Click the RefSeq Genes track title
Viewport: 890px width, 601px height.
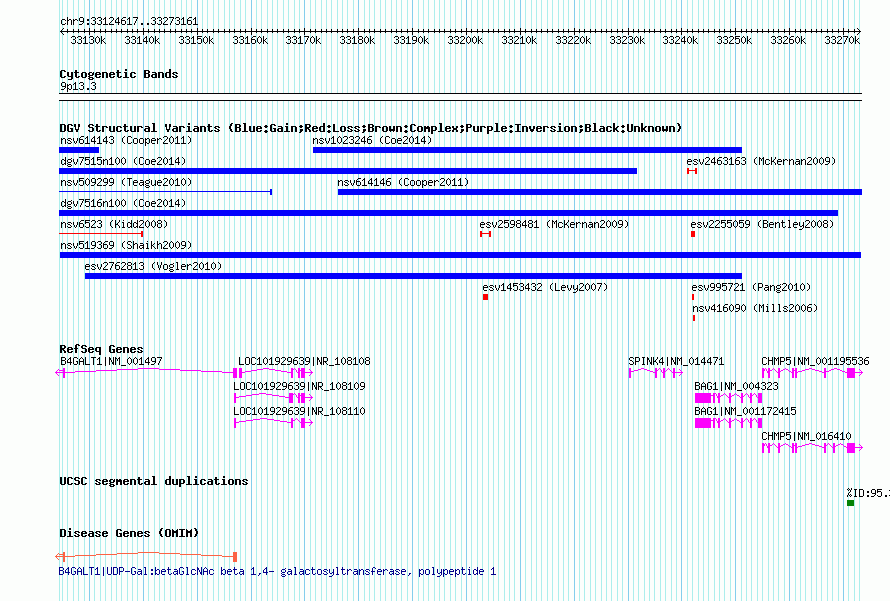pyautogui.click(x=101, y=349)
